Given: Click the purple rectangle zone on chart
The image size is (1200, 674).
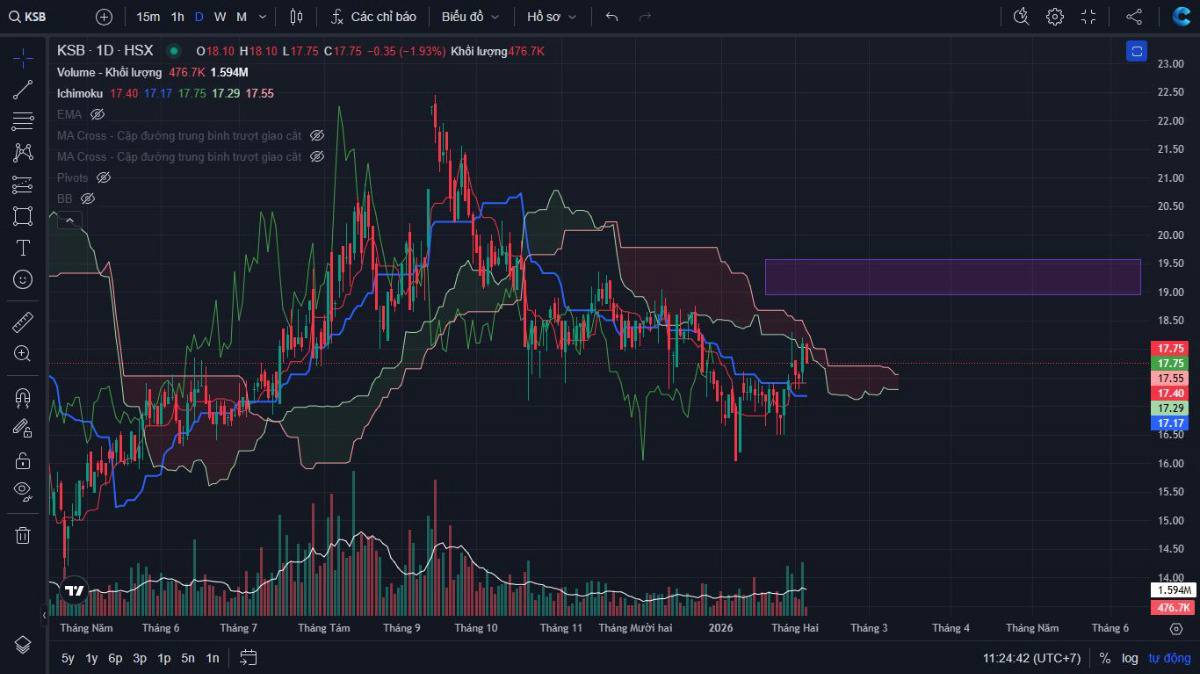Looking at the screenshot, I should (952, 277).
